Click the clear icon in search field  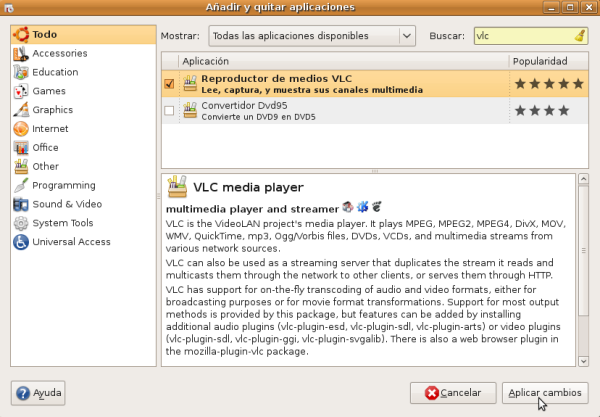(580, 36)
